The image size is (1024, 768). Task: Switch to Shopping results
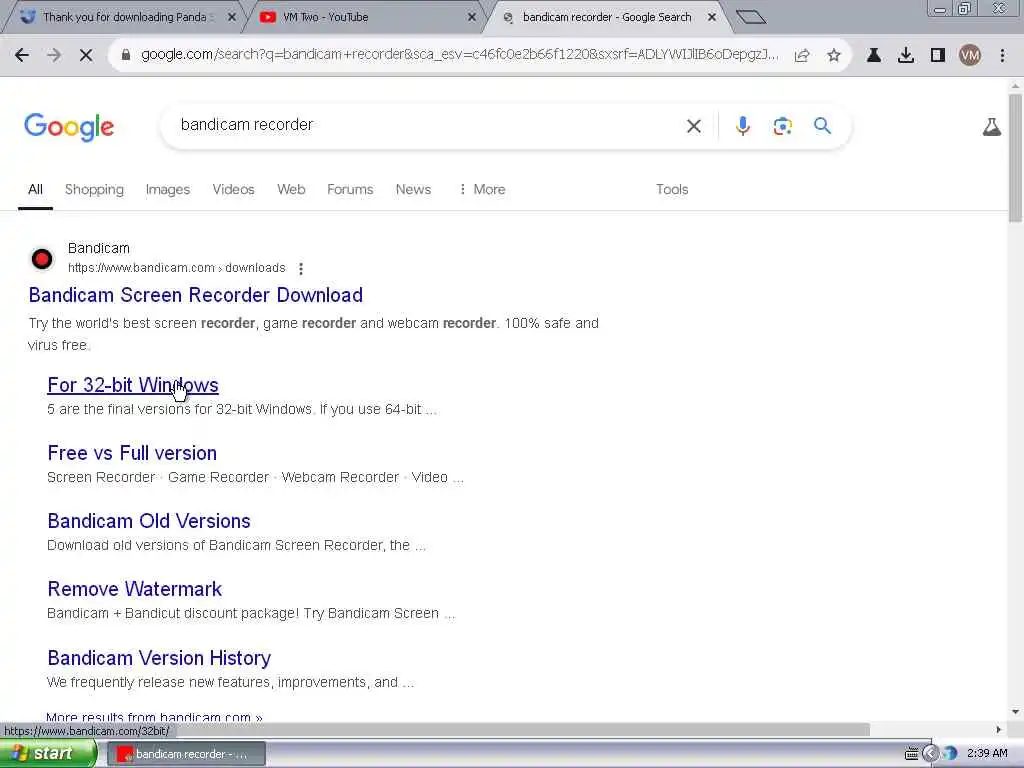point(94,189)
